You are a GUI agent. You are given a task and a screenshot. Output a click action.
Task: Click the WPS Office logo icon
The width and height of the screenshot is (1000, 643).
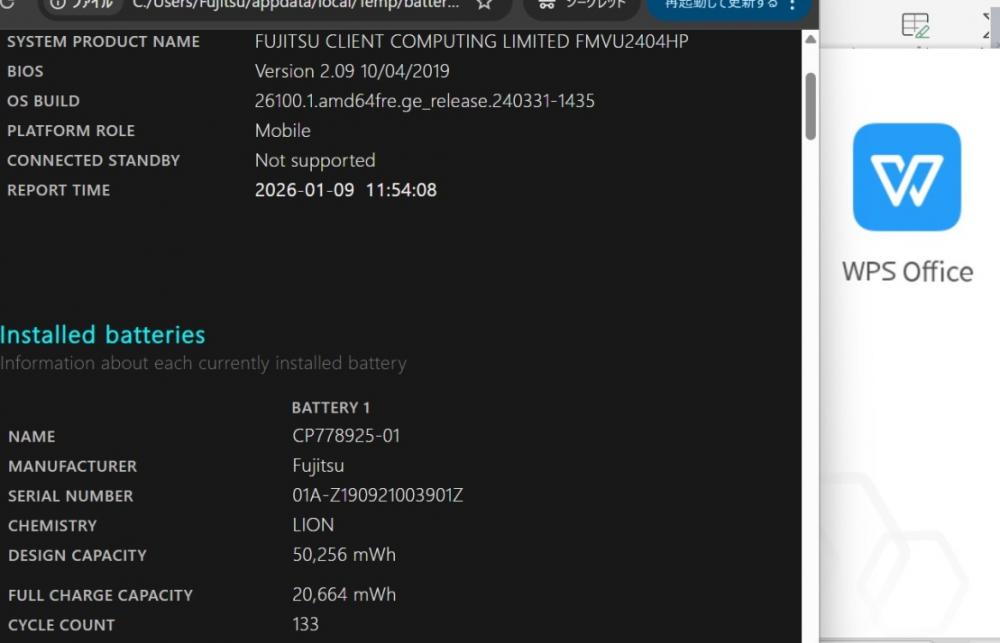906,177
